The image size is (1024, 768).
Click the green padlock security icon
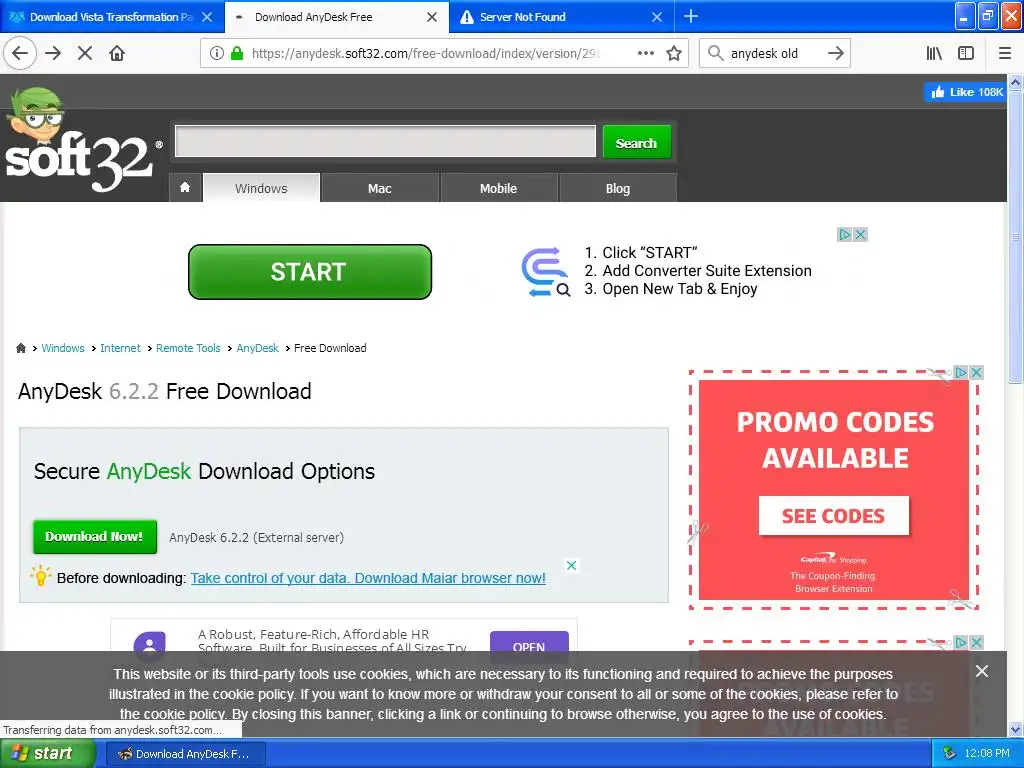click(x=237, y=53)
